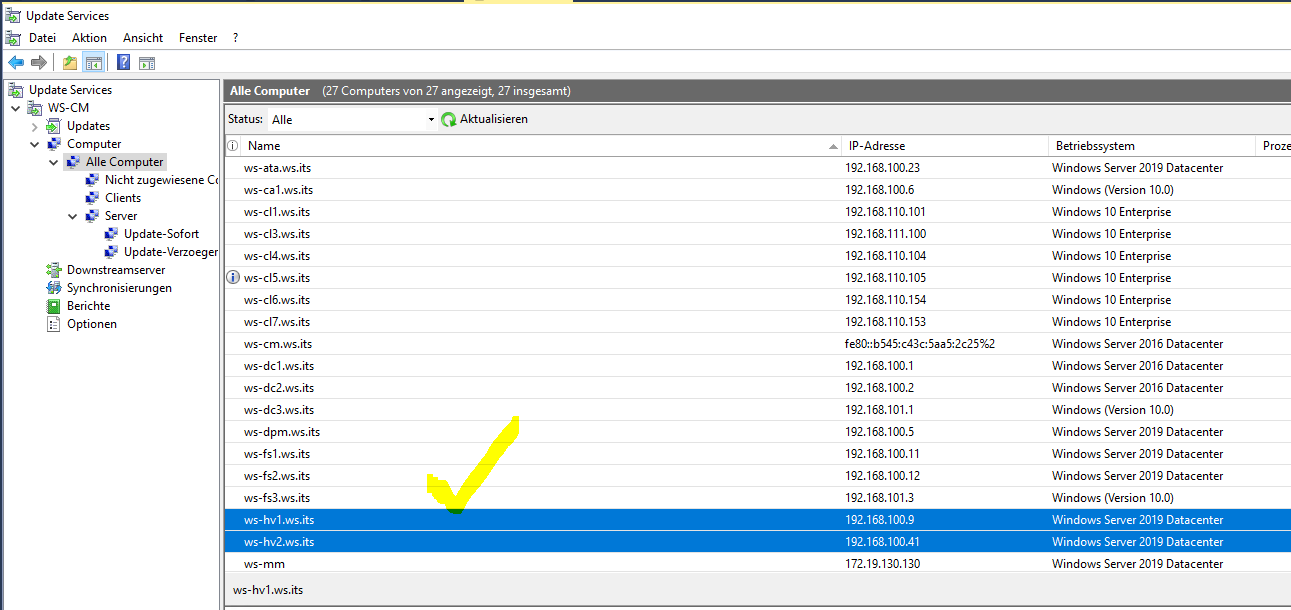
Task: Select the ws-dpm.ws.its row
Action: [x=757, y=432]
